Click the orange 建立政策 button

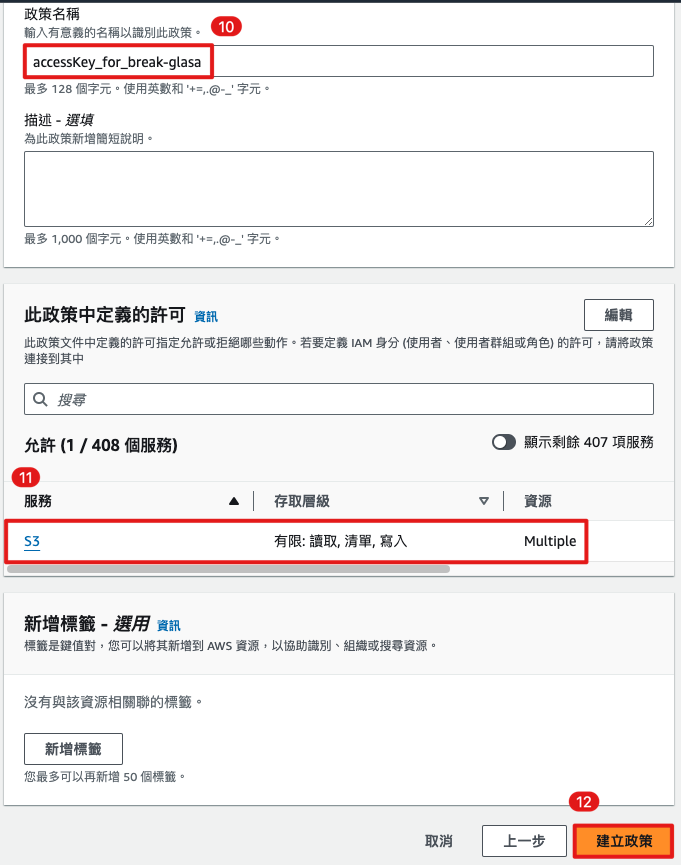click(624, 841)
